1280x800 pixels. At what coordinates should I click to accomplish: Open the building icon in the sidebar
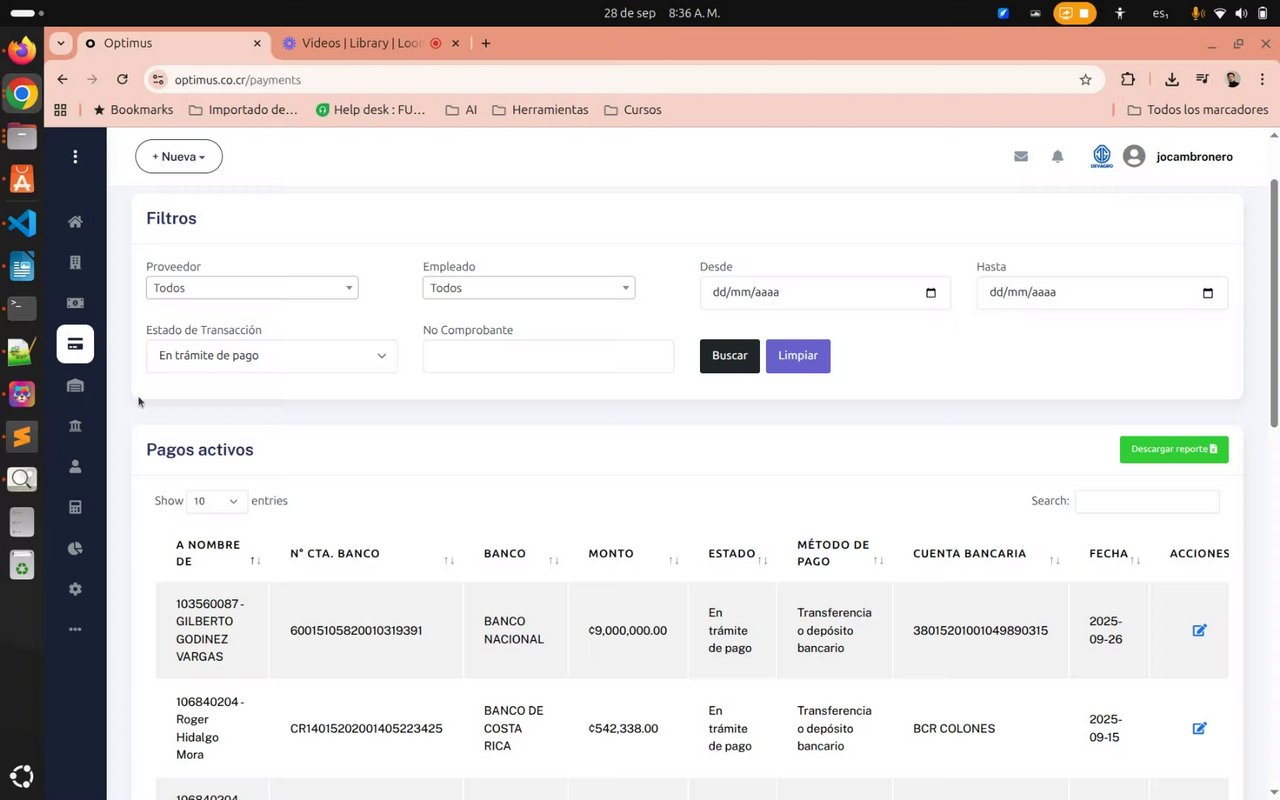point(75,262)
